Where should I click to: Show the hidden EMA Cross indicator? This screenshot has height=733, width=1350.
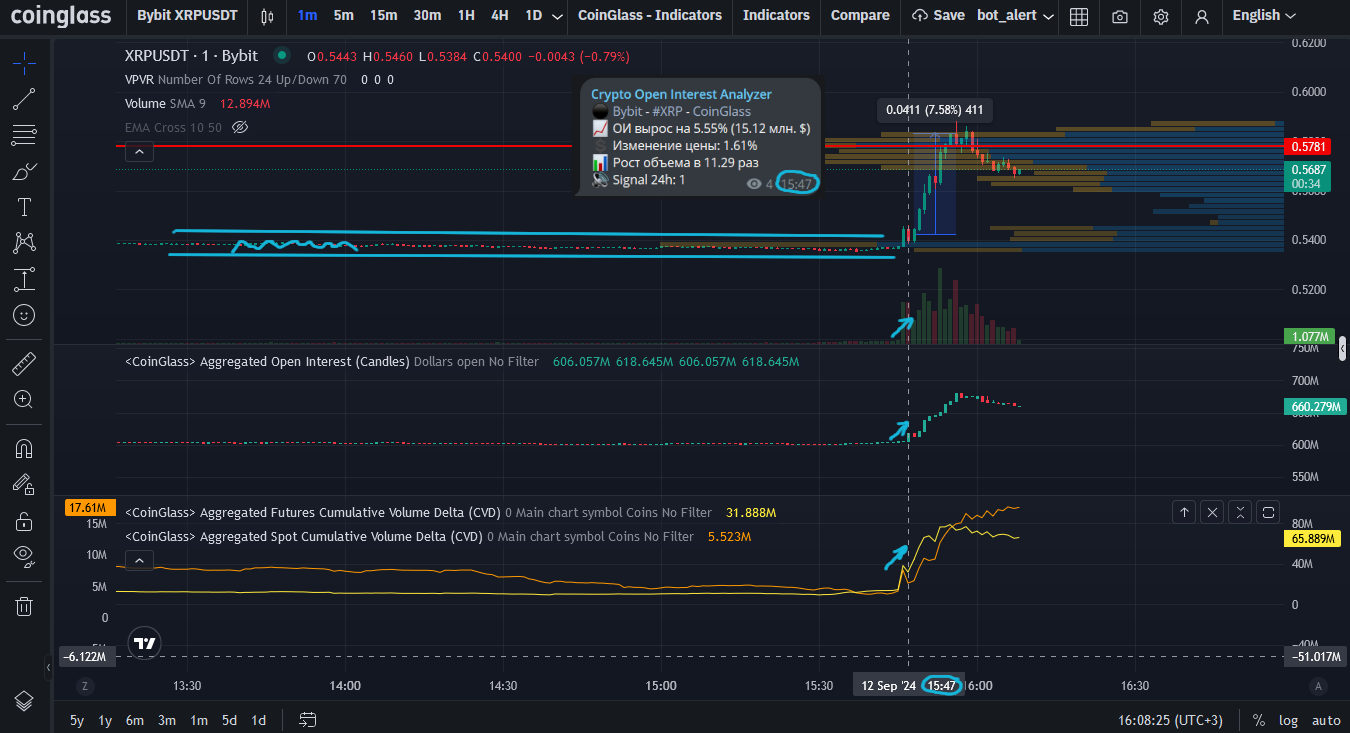[239, 127]
